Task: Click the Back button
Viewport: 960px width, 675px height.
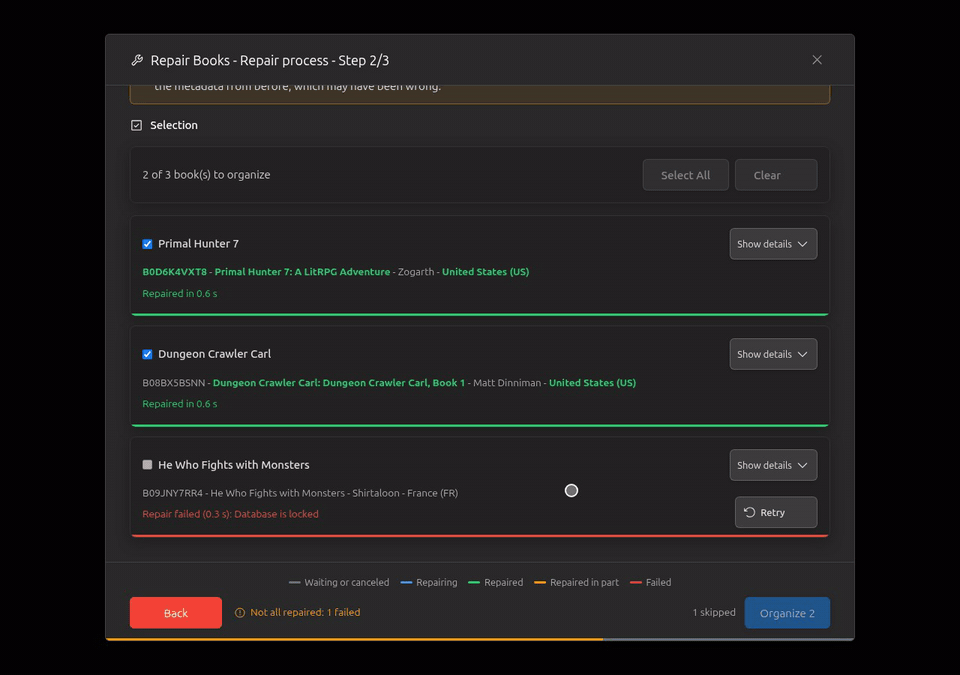Action: (x=176, y=613)
